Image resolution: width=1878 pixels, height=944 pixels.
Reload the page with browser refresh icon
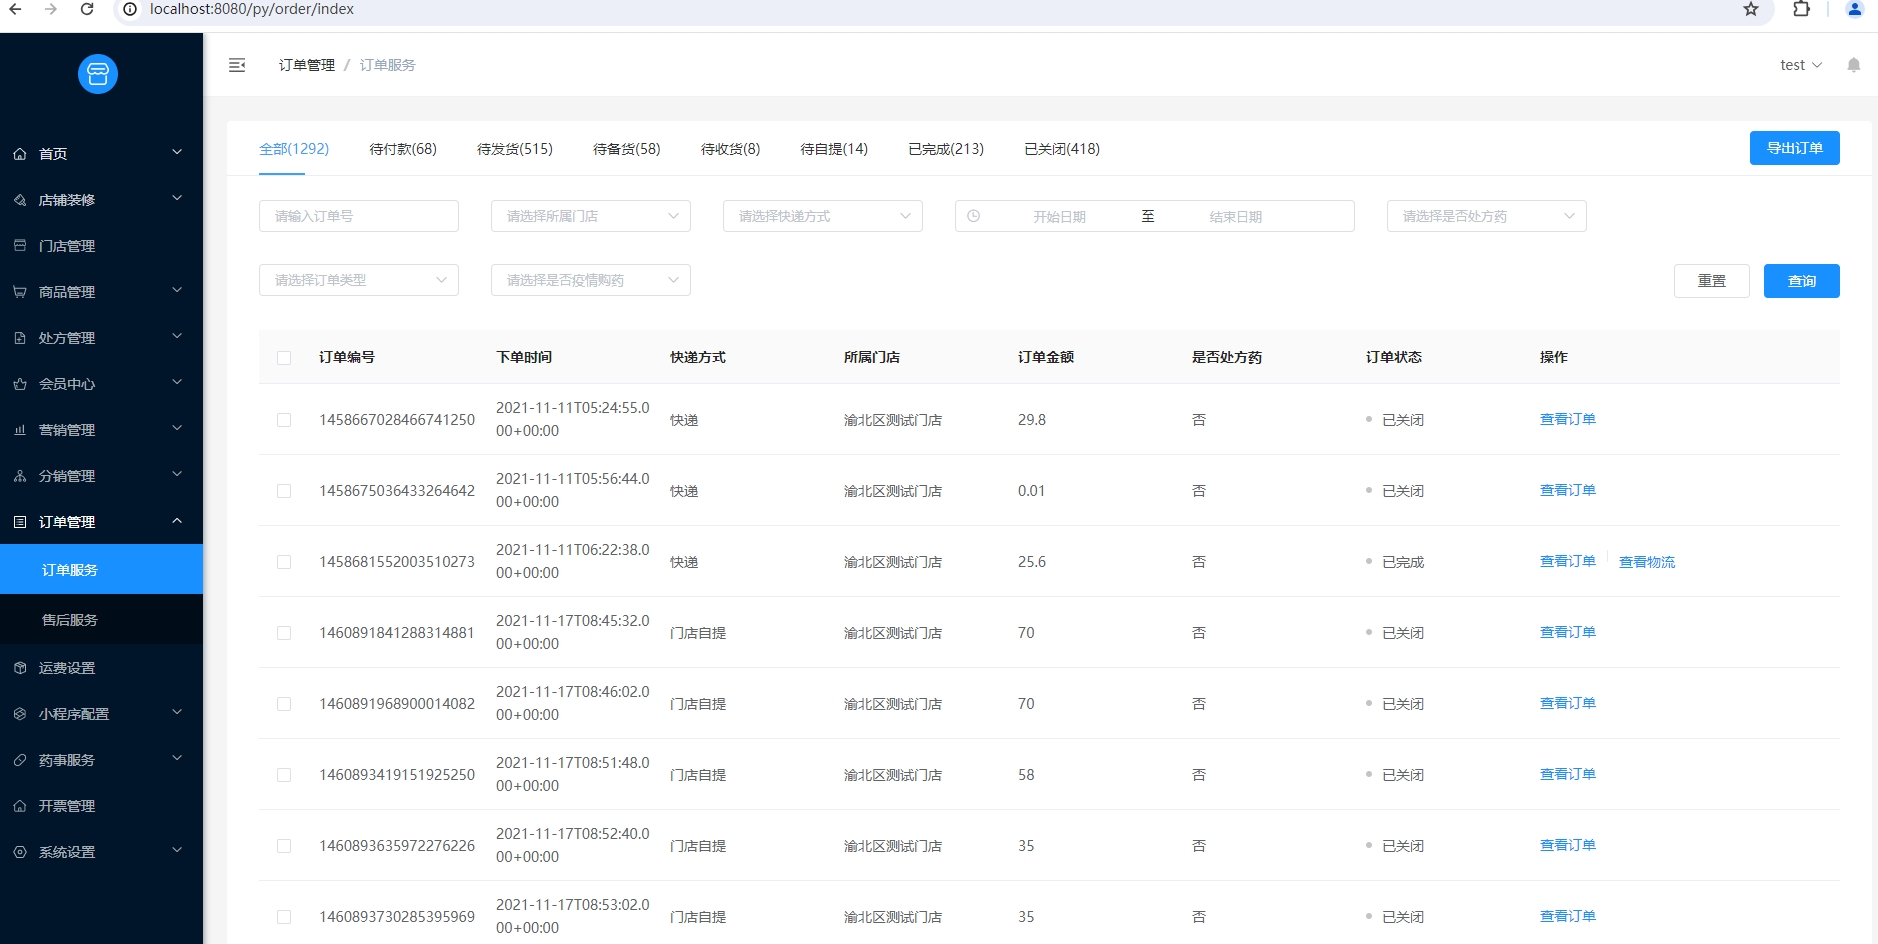click(x=87, y=9)
